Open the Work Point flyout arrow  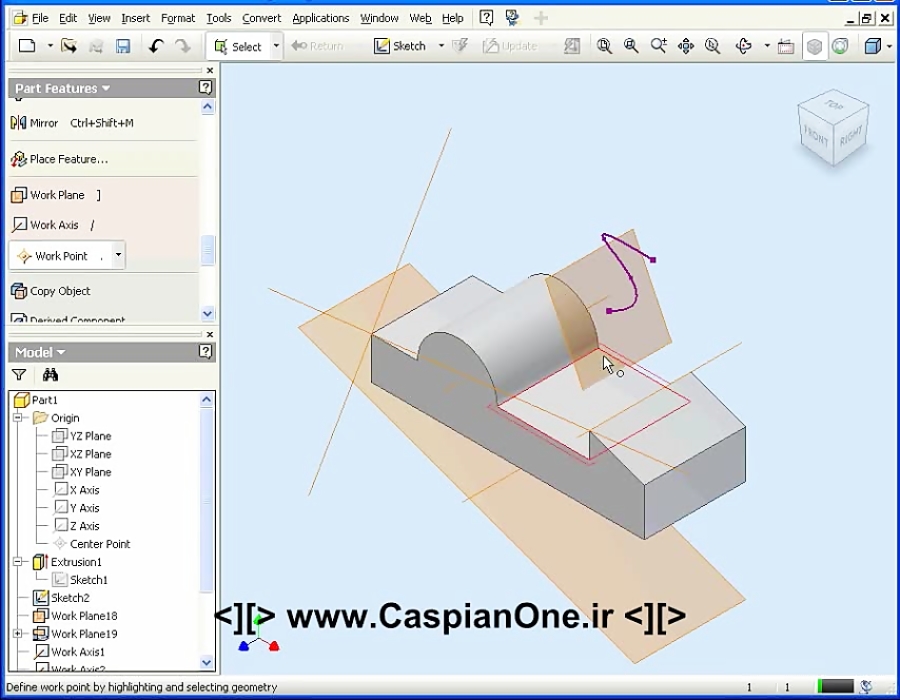coord(118,255)
